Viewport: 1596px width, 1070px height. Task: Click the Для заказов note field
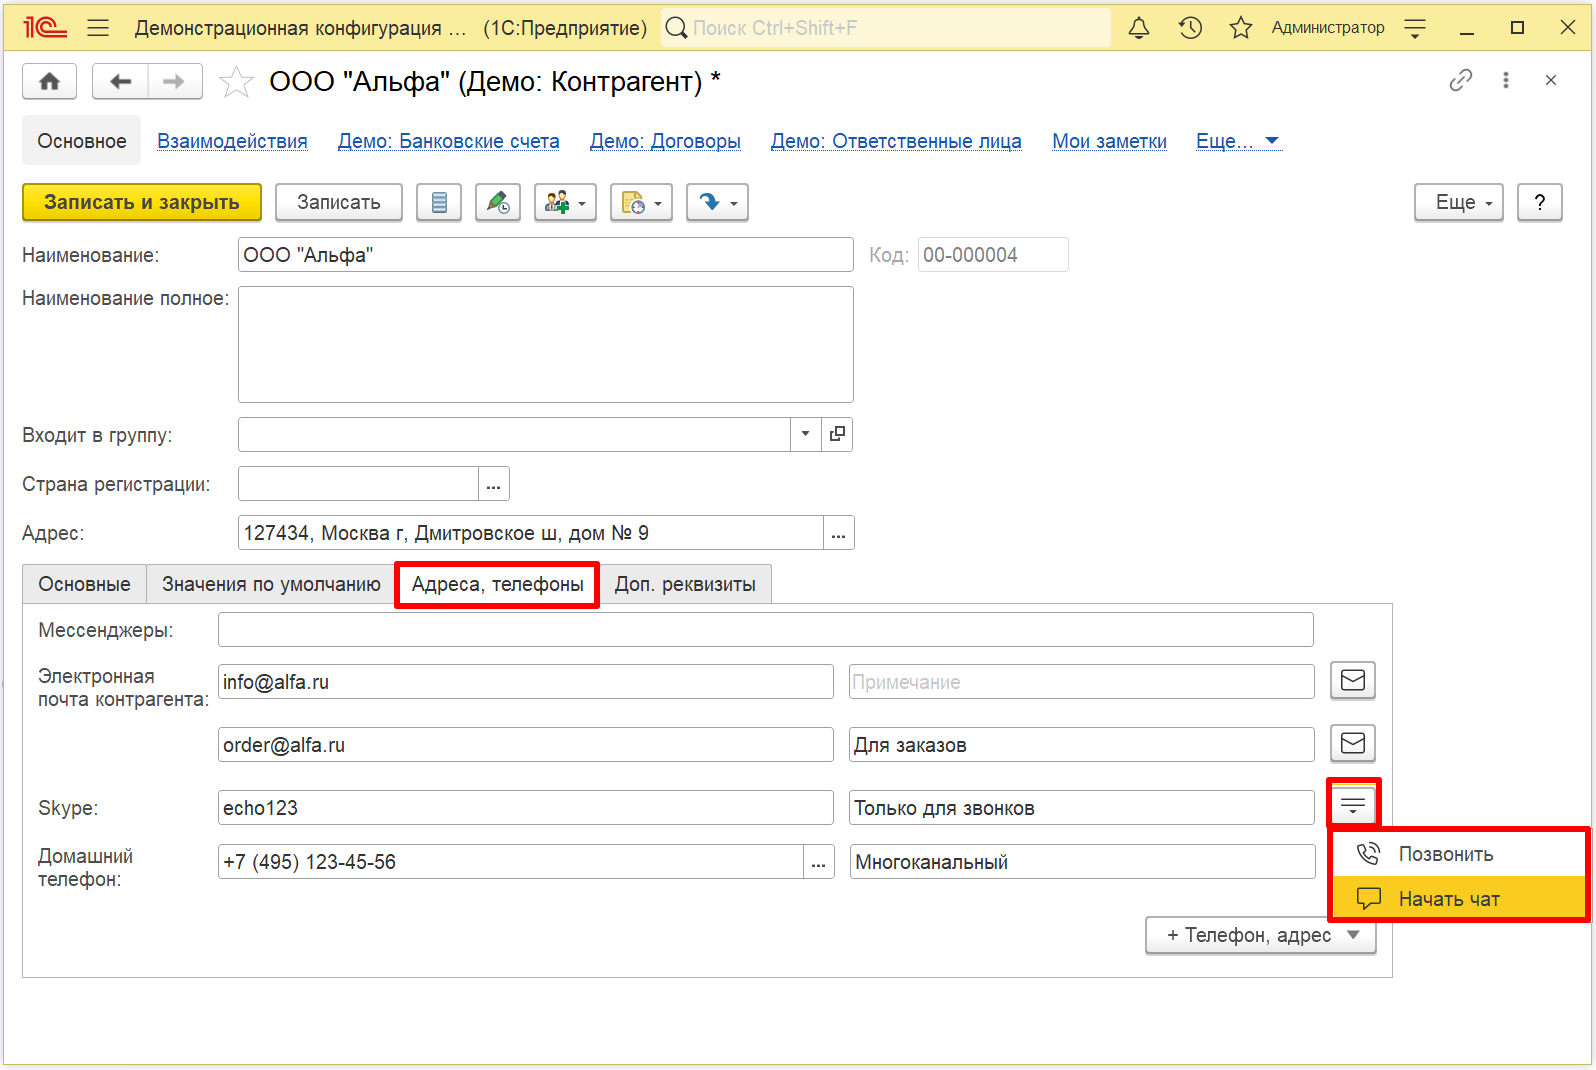tap(1082, 744)
